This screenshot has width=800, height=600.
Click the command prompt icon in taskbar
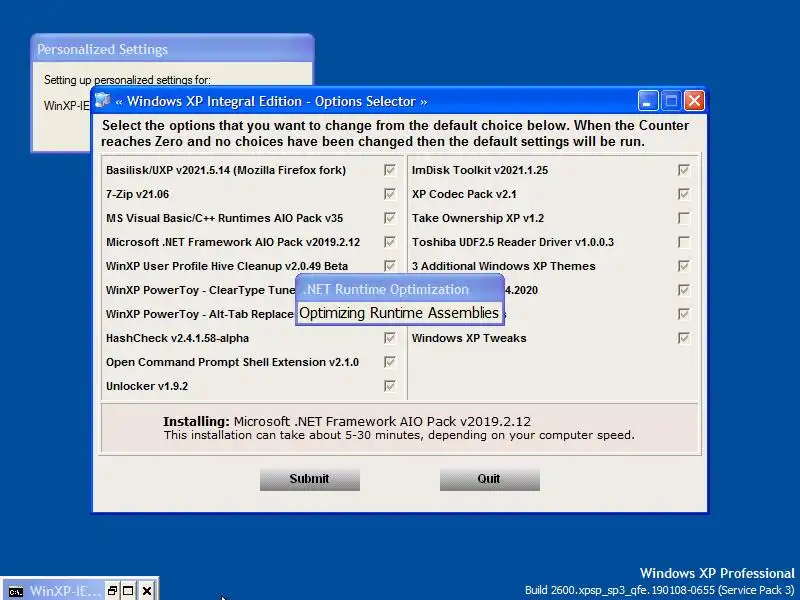(16, 591)
